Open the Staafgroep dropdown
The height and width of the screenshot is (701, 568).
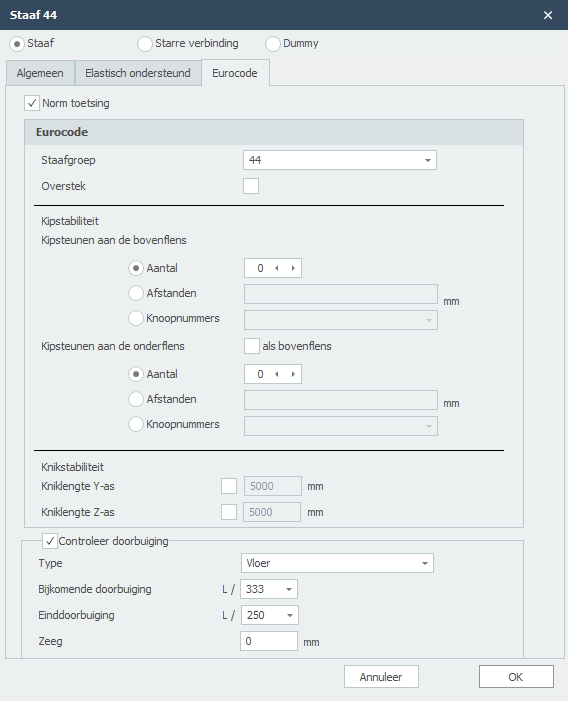pos(340,160)
